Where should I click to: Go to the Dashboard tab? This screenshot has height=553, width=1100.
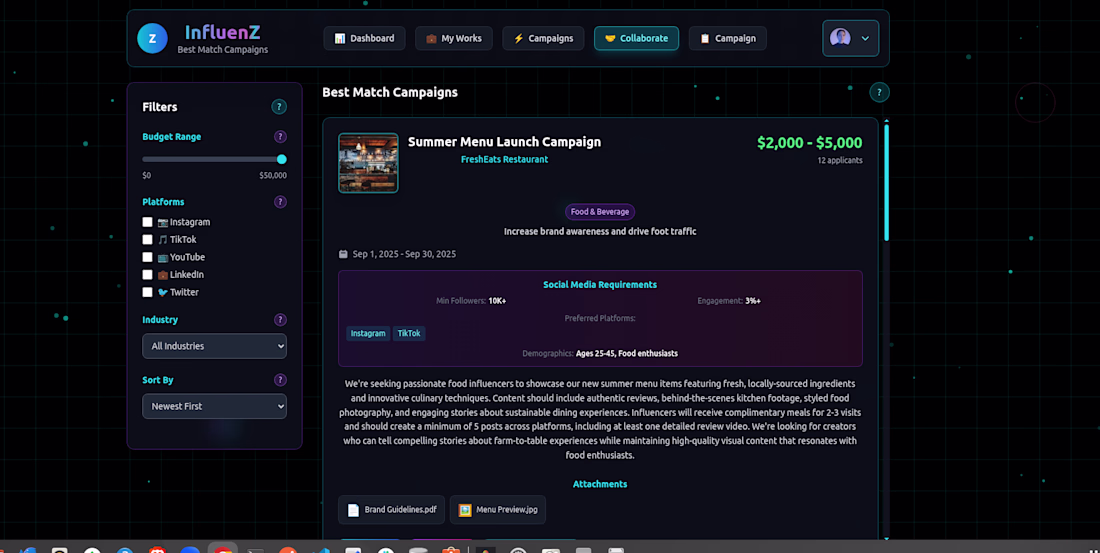pyautogui.click(x=364, y=39)
